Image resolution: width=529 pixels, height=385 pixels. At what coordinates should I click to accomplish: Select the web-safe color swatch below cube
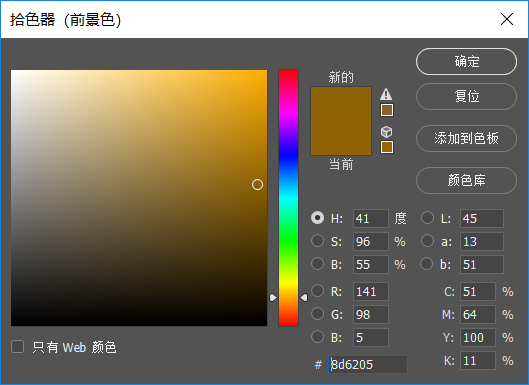click(387, 147)
